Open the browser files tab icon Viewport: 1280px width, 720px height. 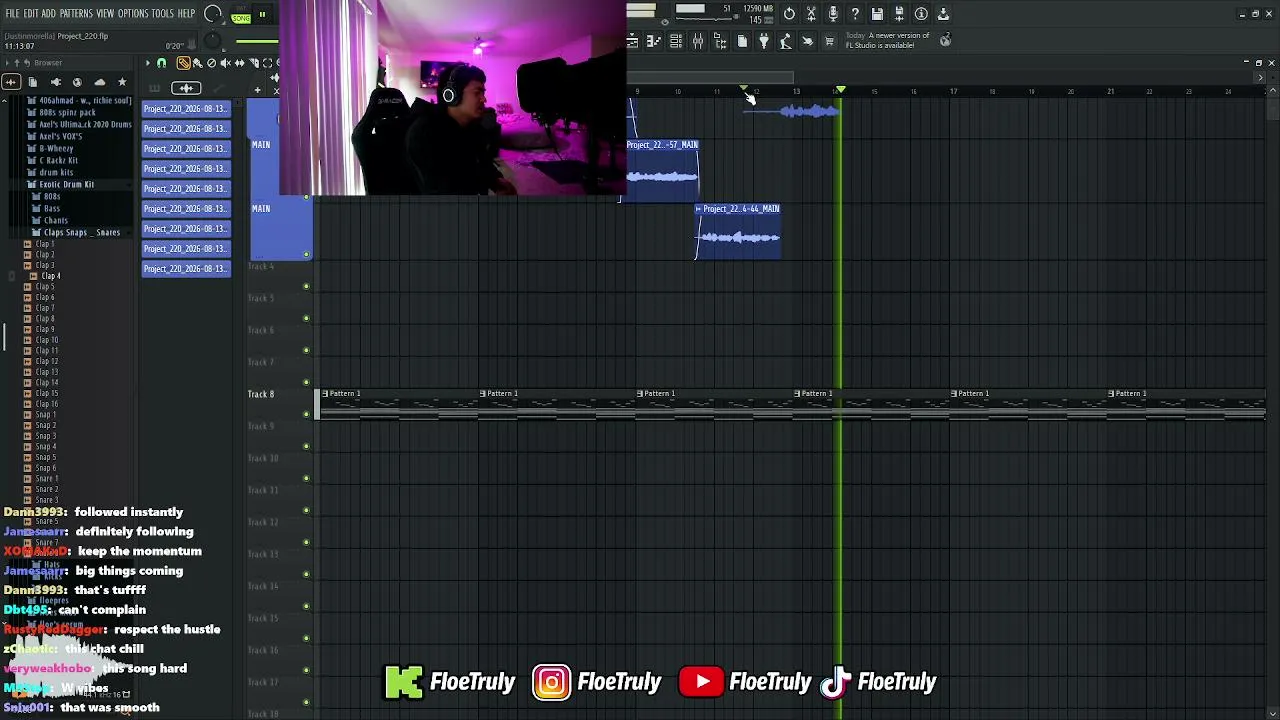pos(33,82)
